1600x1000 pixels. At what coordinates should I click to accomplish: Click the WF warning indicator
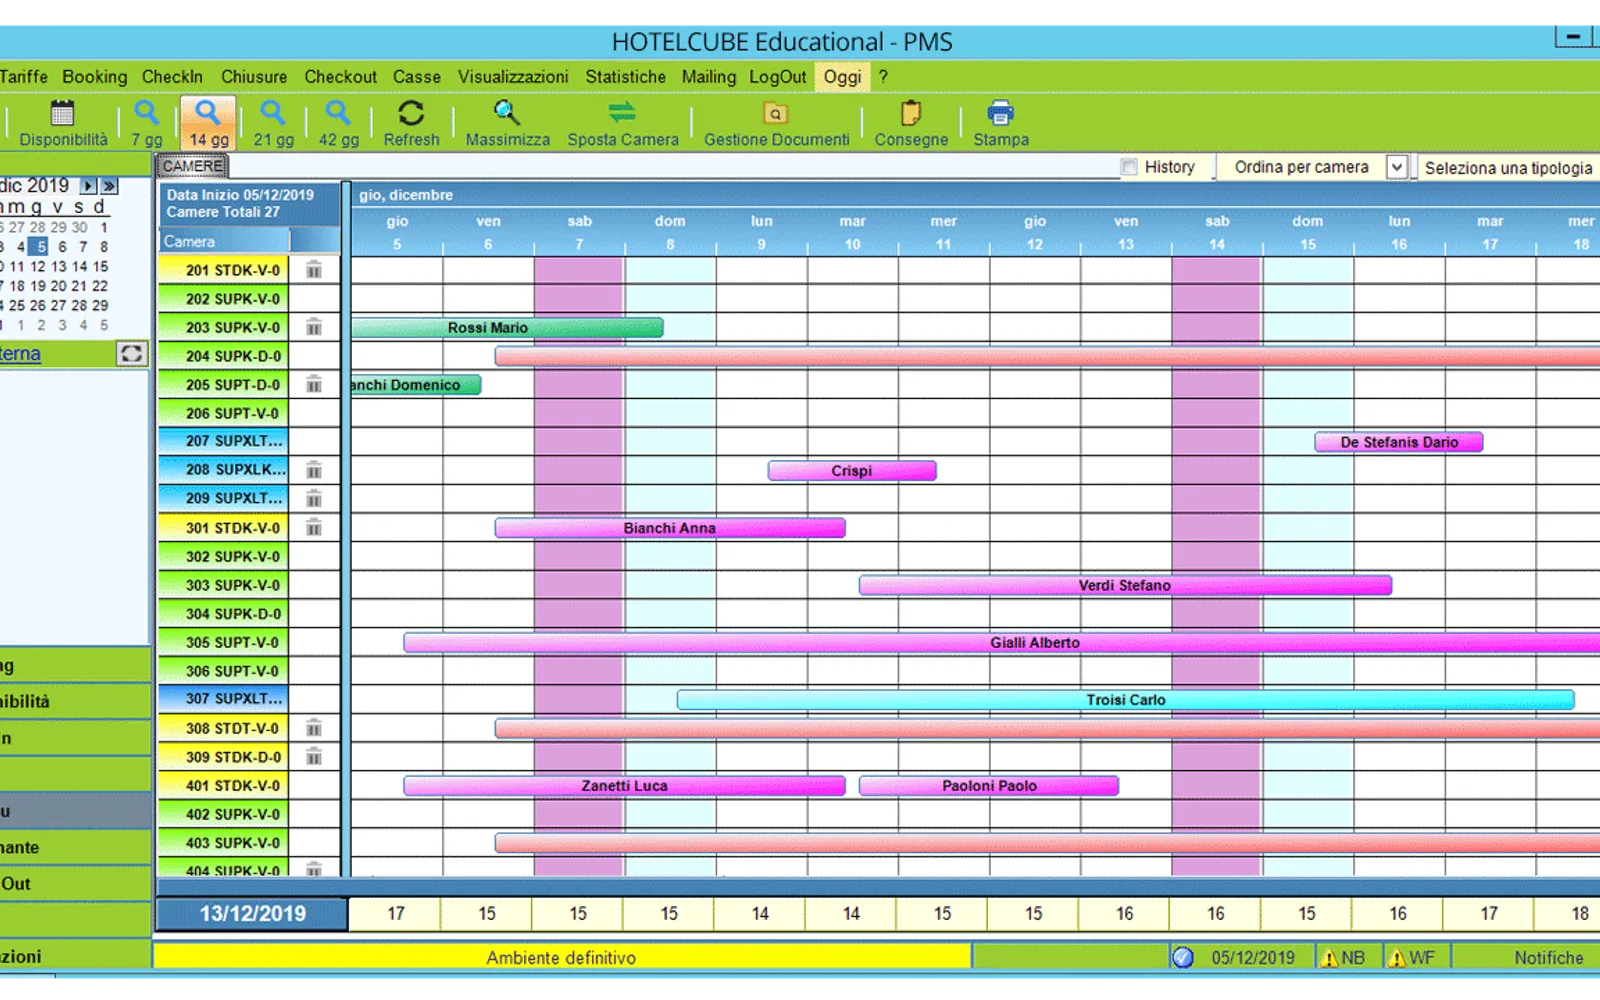[1411, 958]
